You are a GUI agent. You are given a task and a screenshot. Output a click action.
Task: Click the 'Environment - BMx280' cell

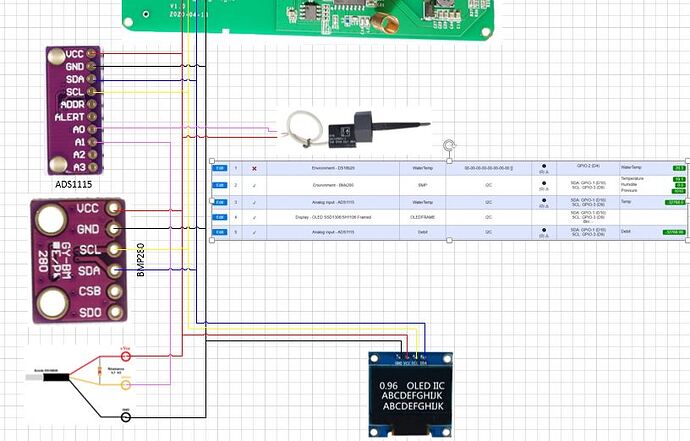click(x=333, y=185)
